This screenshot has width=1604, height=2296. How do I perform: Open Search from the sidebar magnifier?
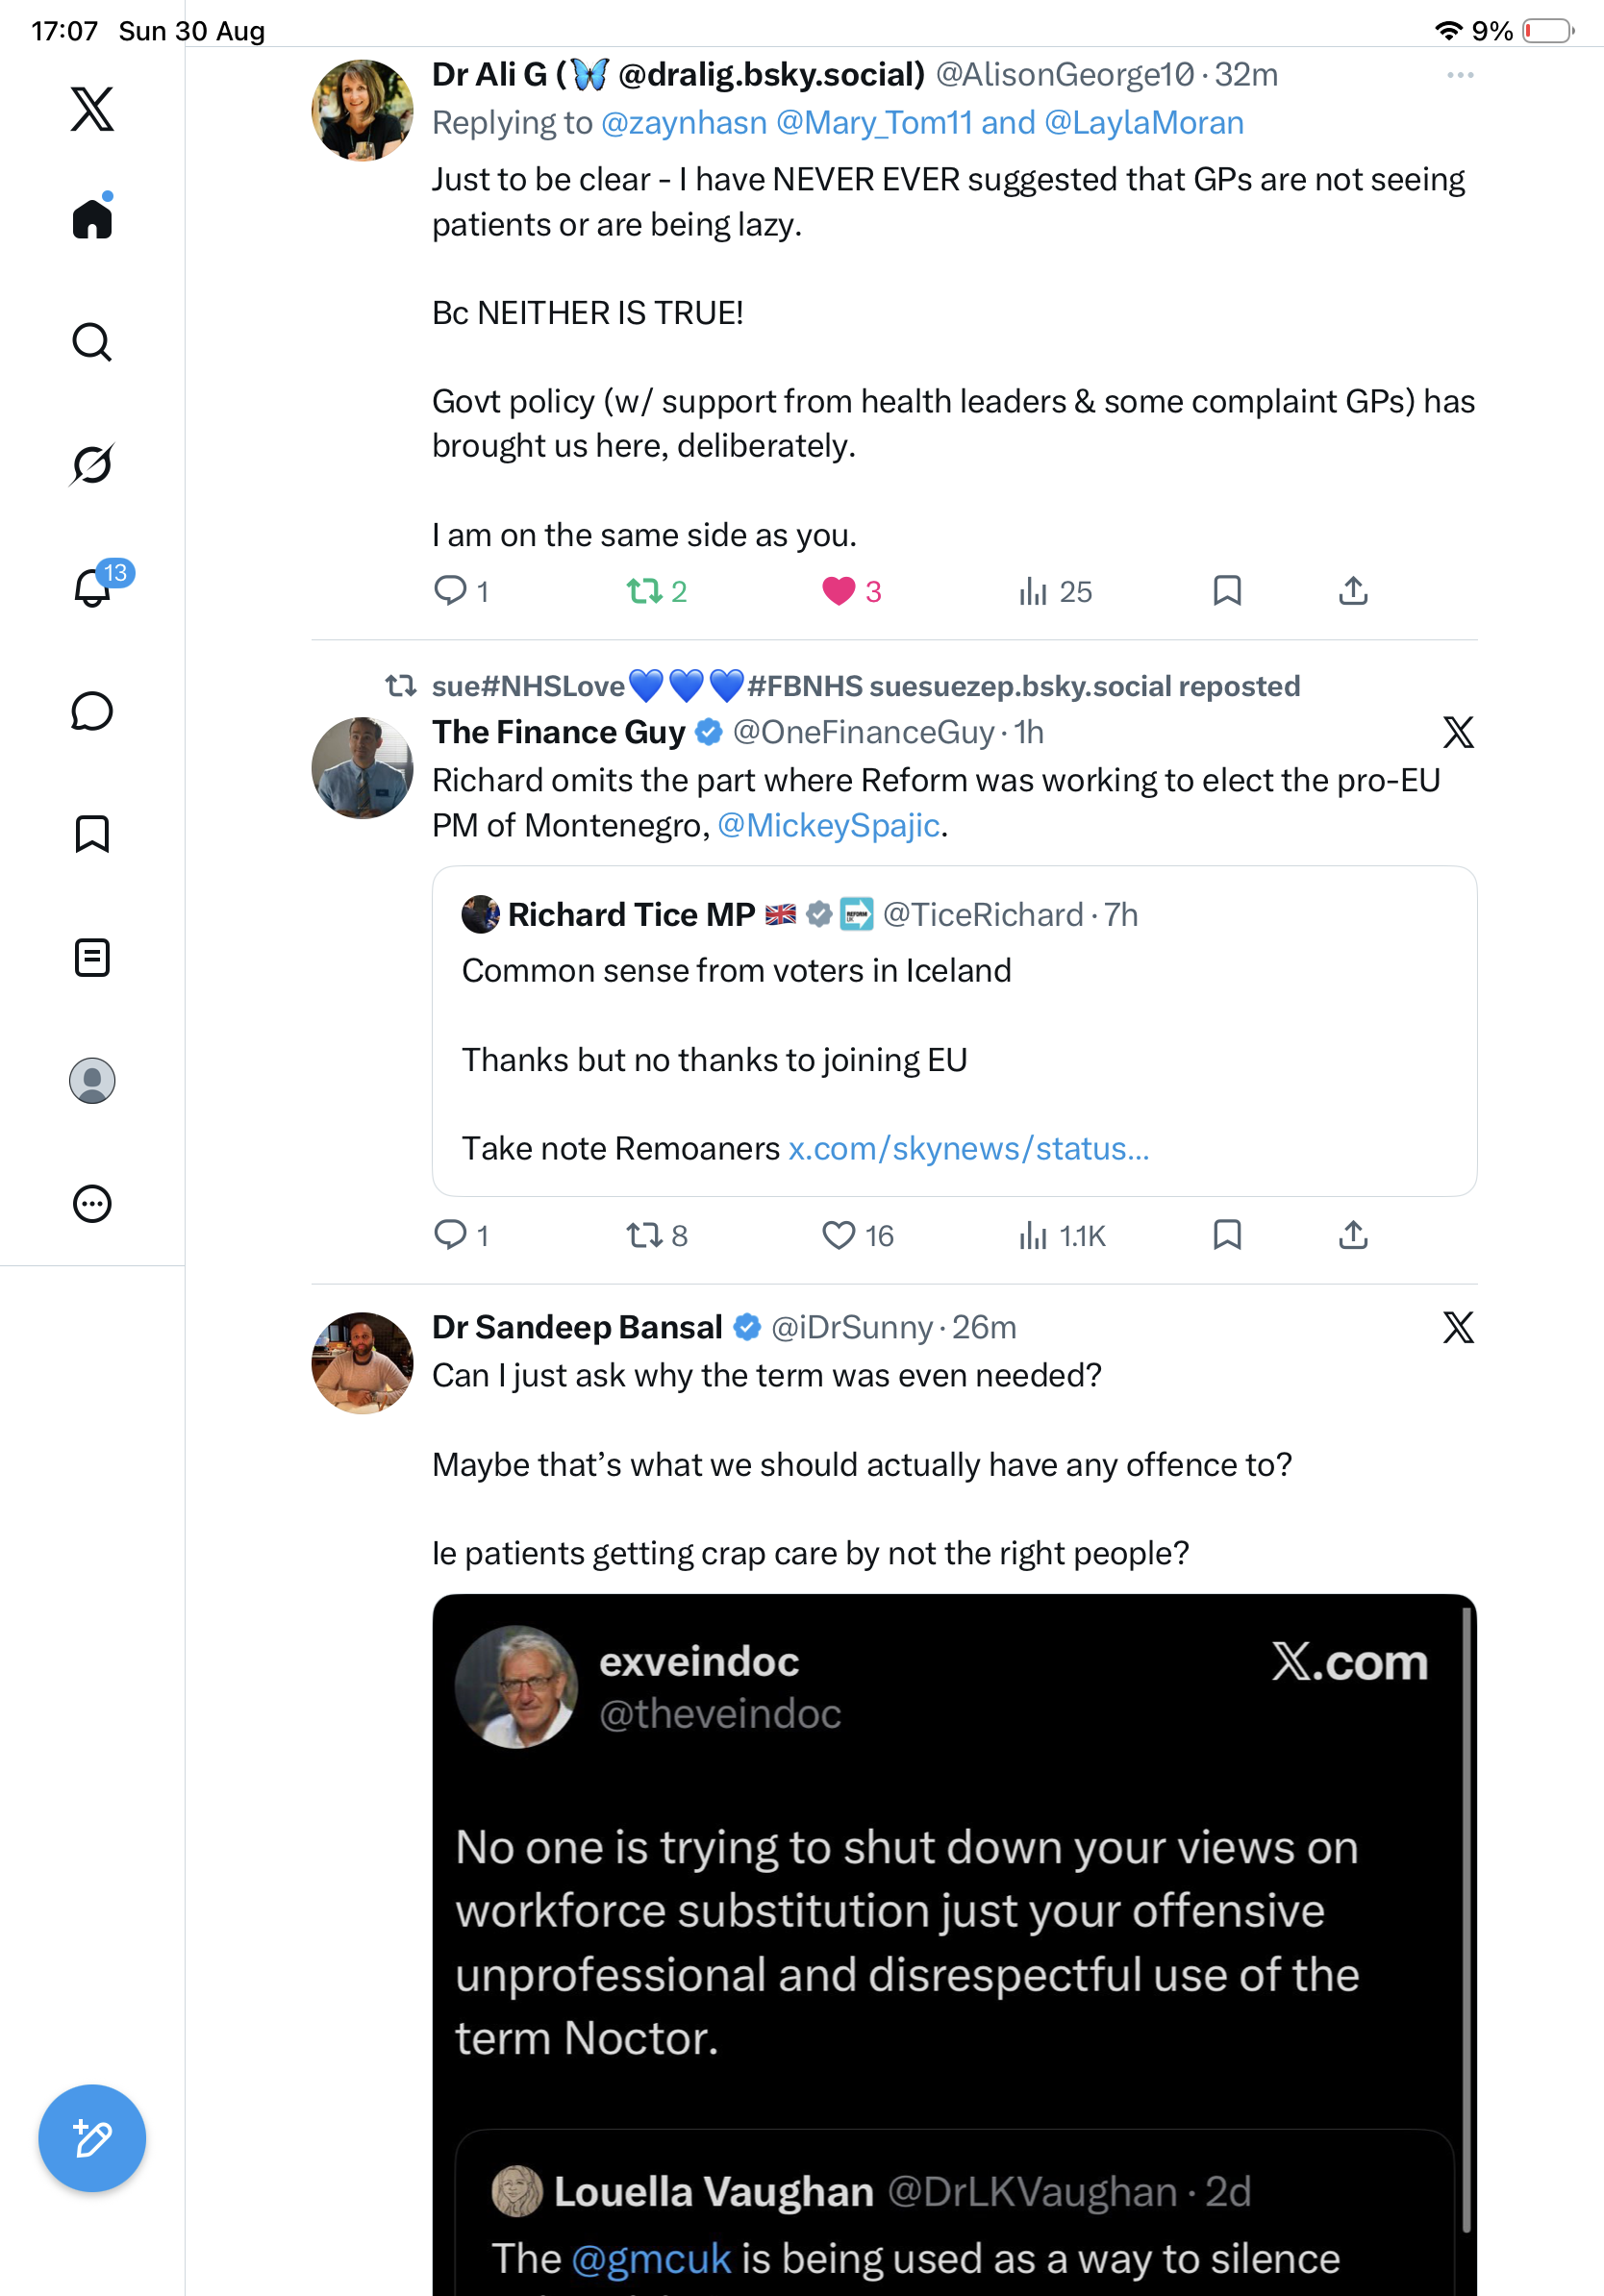[92, 342]
